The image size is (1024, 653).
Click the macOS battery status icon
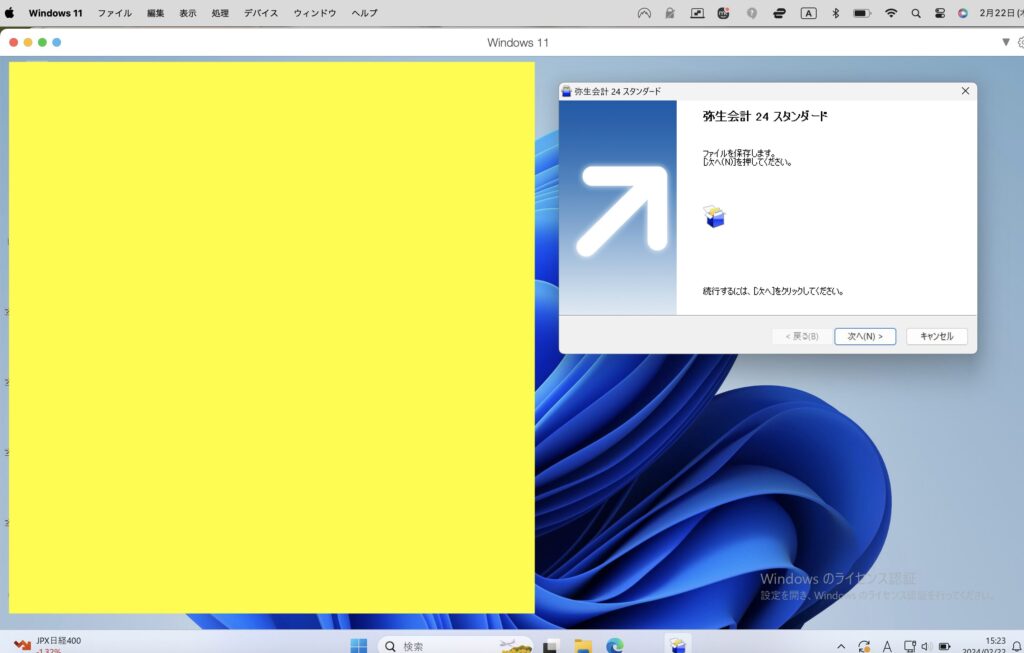(x=862, y=13)
